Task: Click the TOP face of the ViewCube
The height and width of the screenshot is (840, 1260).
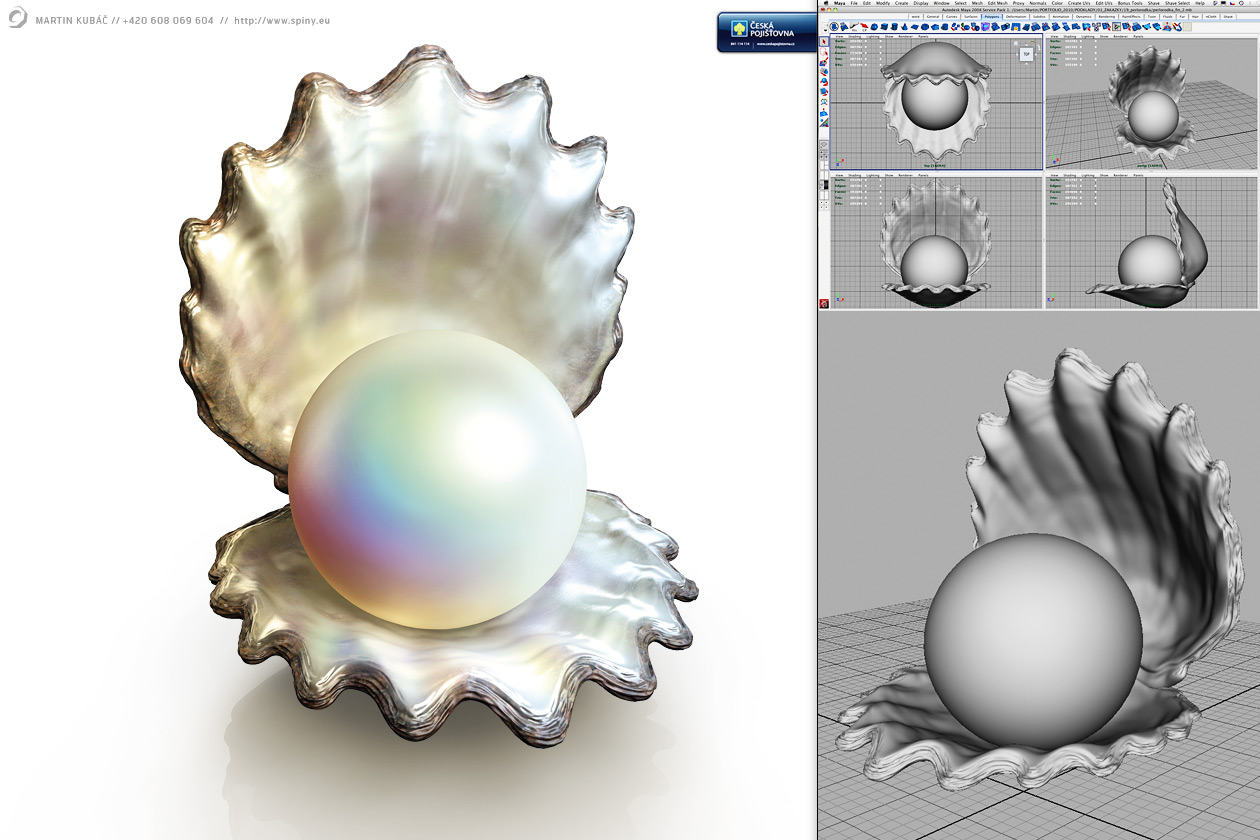Action: (1025, 54)
